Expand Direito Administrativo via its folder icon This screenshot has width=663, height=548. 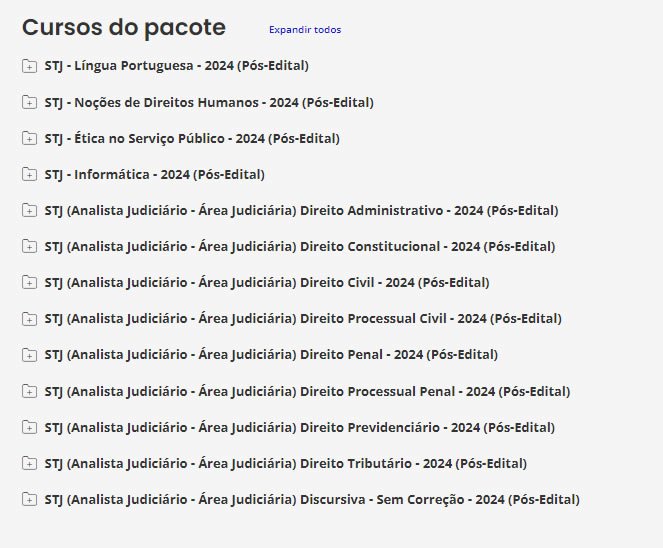(x=29, y=210)
